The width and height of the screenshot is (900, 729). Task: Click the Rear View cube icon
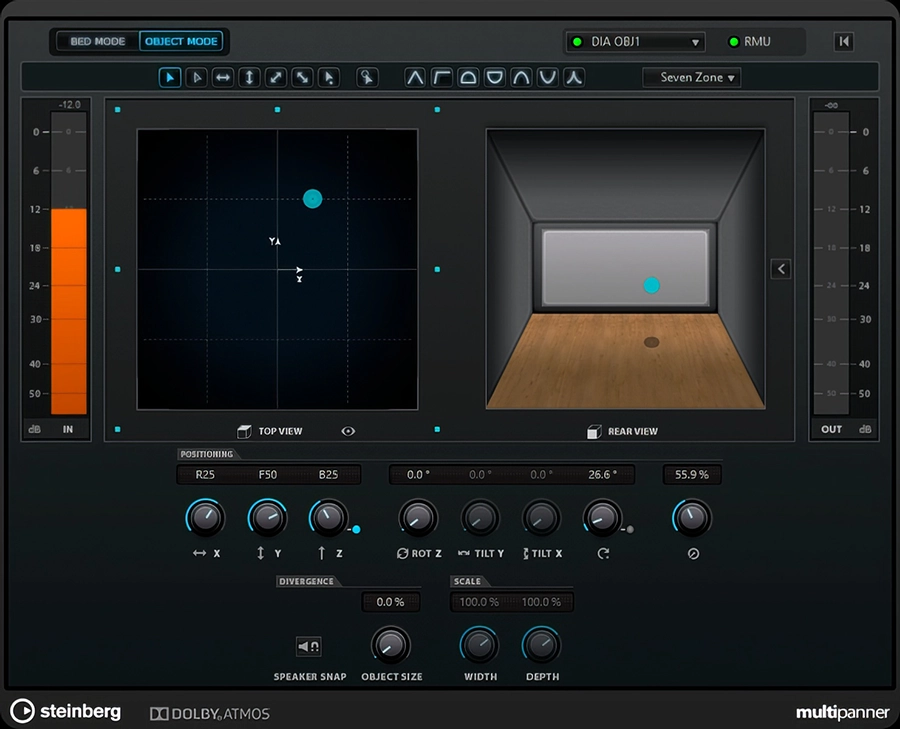(594, 431)
